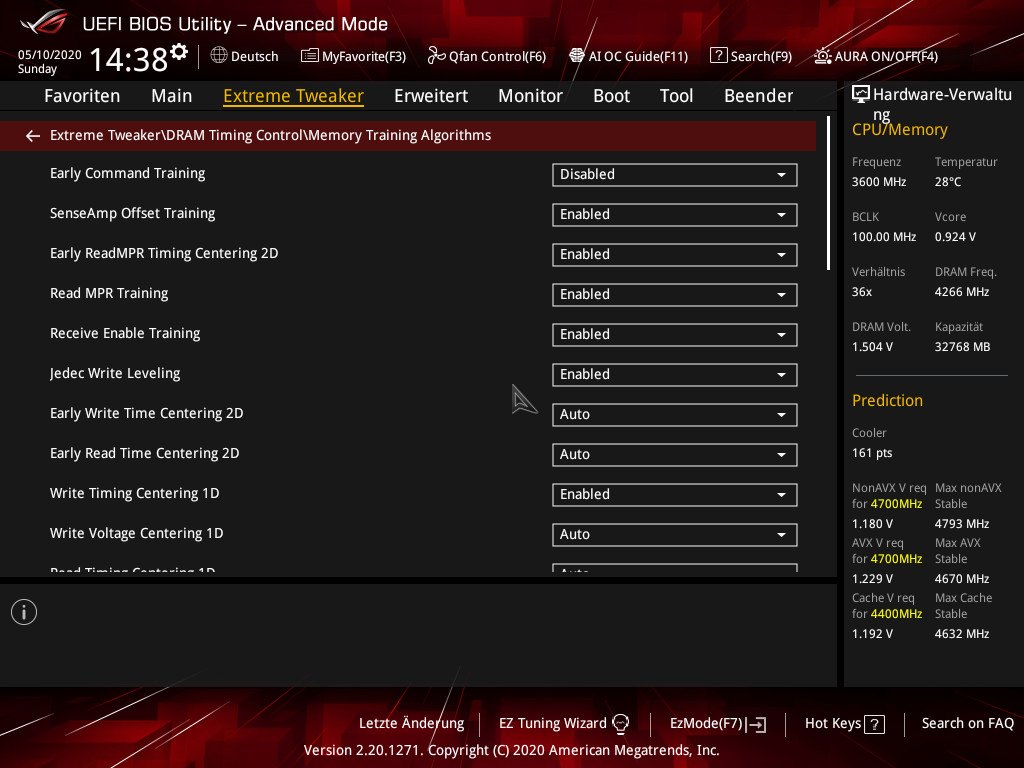Switch to Boot tab
The width and height of the screenshot is (1024, 768).
tap(611, 95)
